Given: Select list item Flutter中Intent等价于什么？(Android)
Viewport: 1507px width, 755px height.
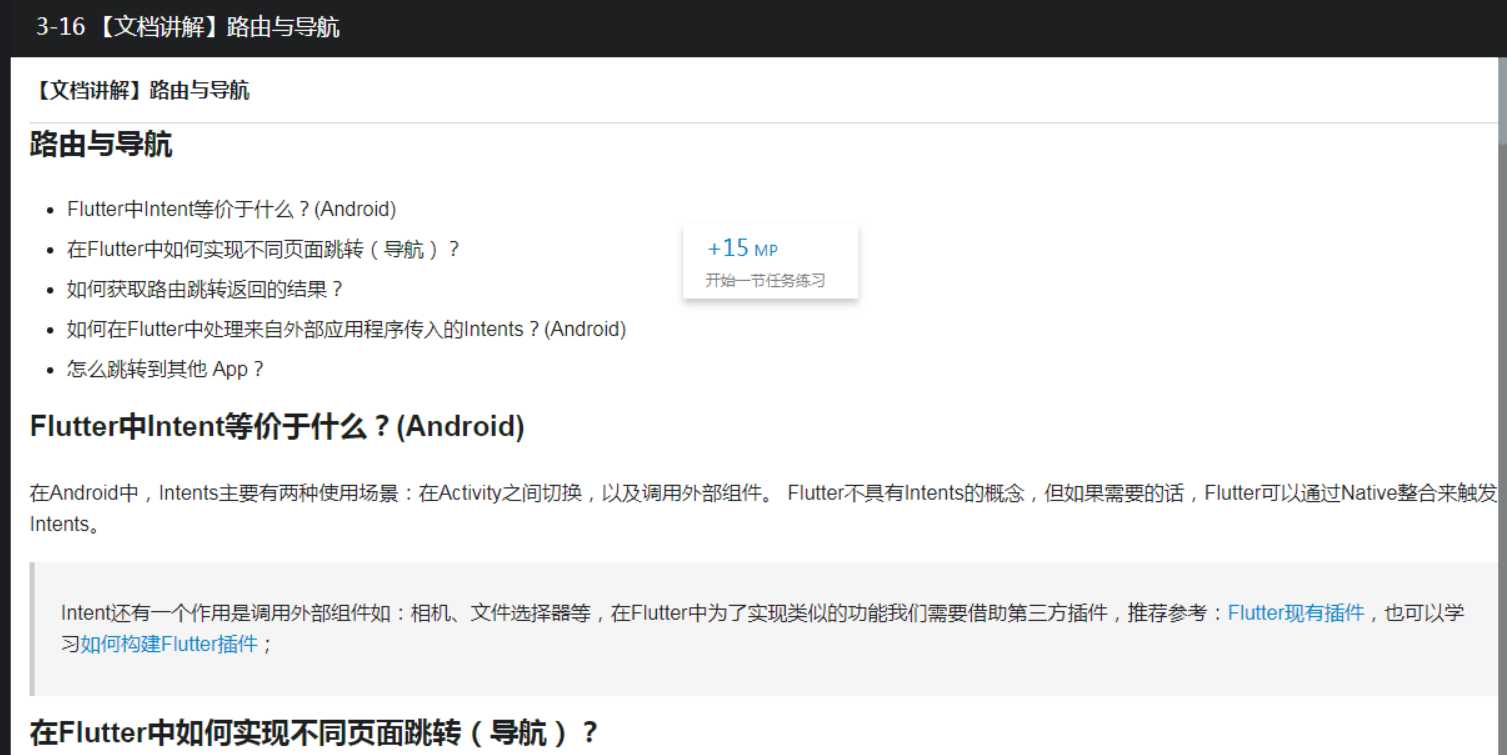Looking at the screenshot, I should click(232, 209).
